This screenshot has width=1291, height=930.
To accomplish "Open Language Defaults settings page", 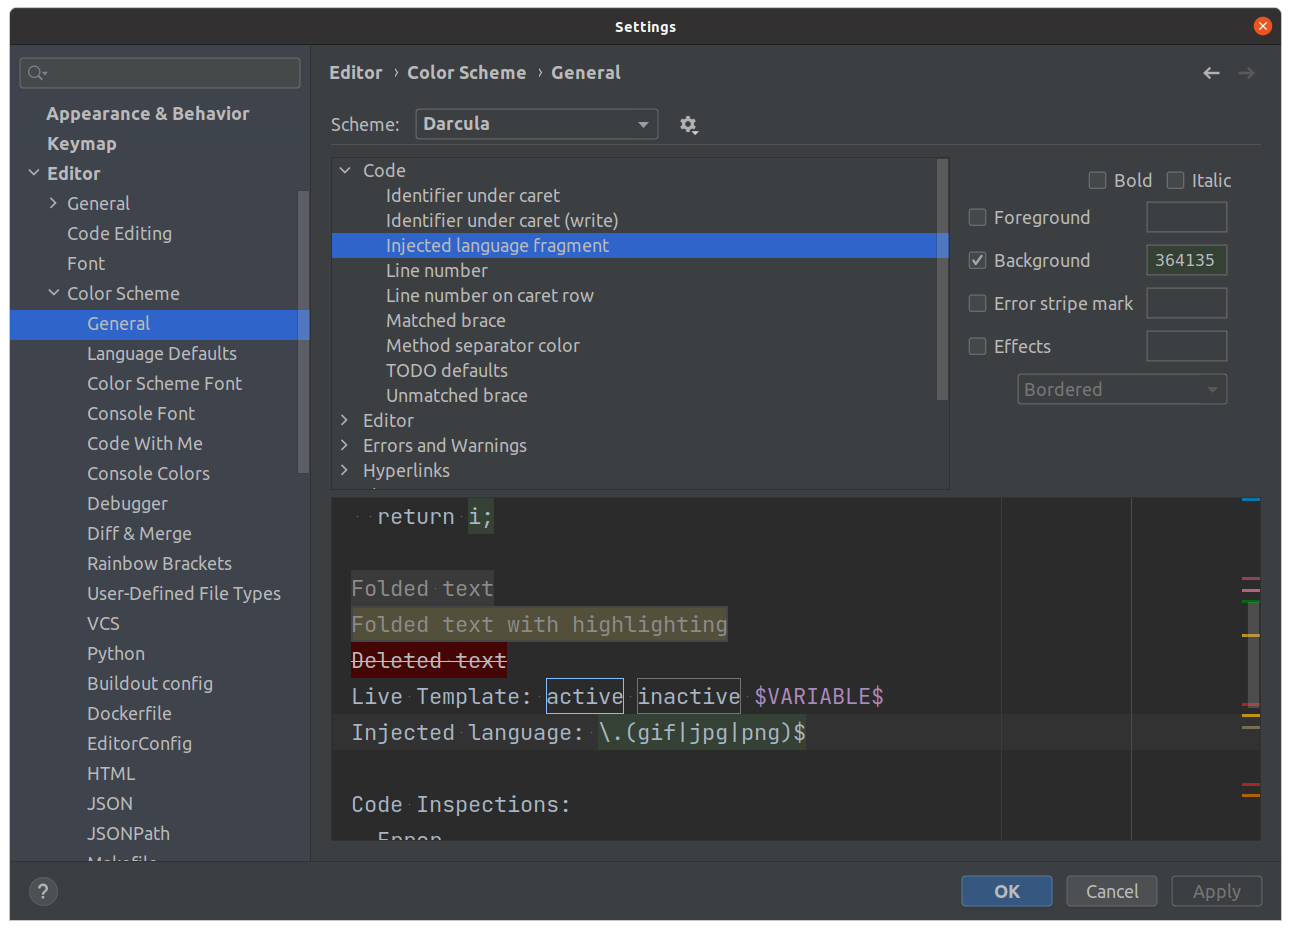I will point(162,353).
